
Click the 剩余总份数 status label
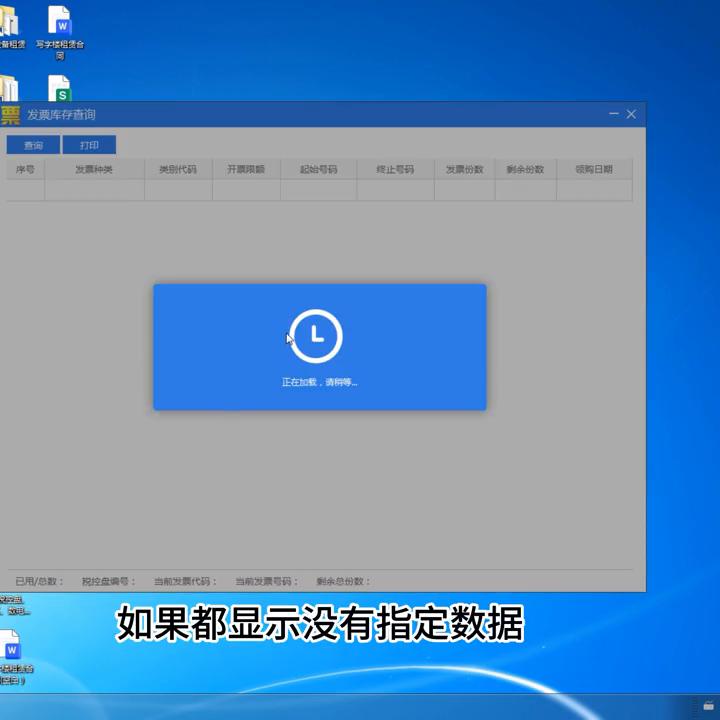(343, 581)
